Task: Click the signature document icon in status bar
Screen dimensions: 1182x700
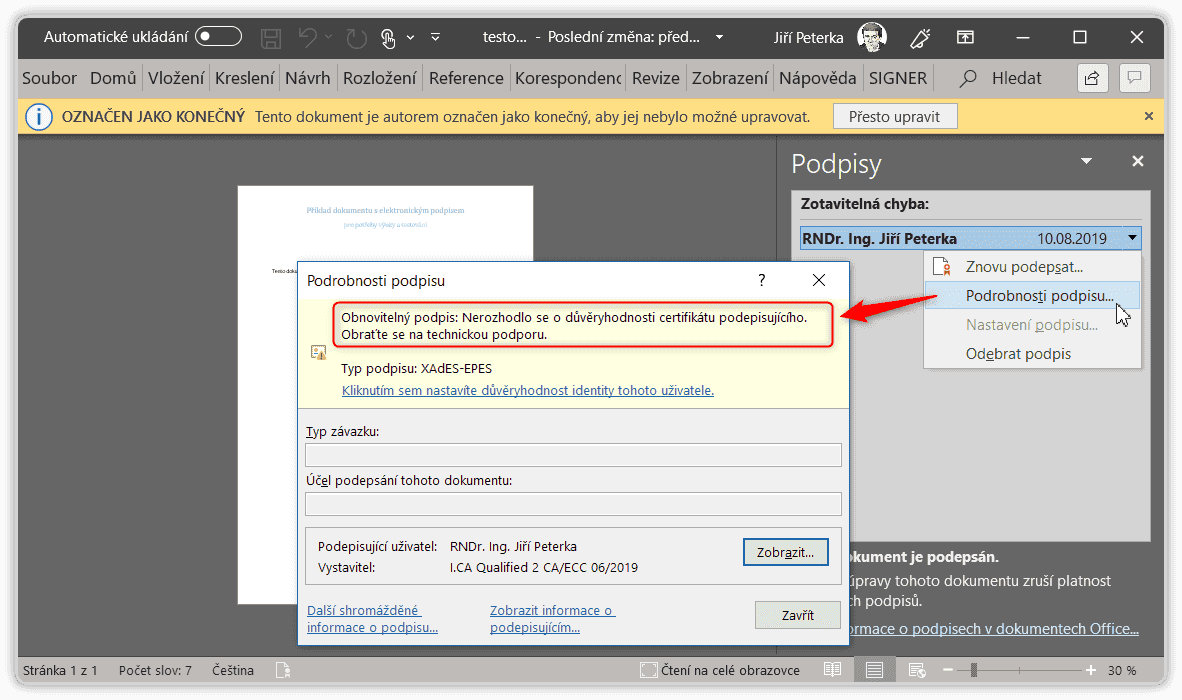Action: [x=283, y=670]
